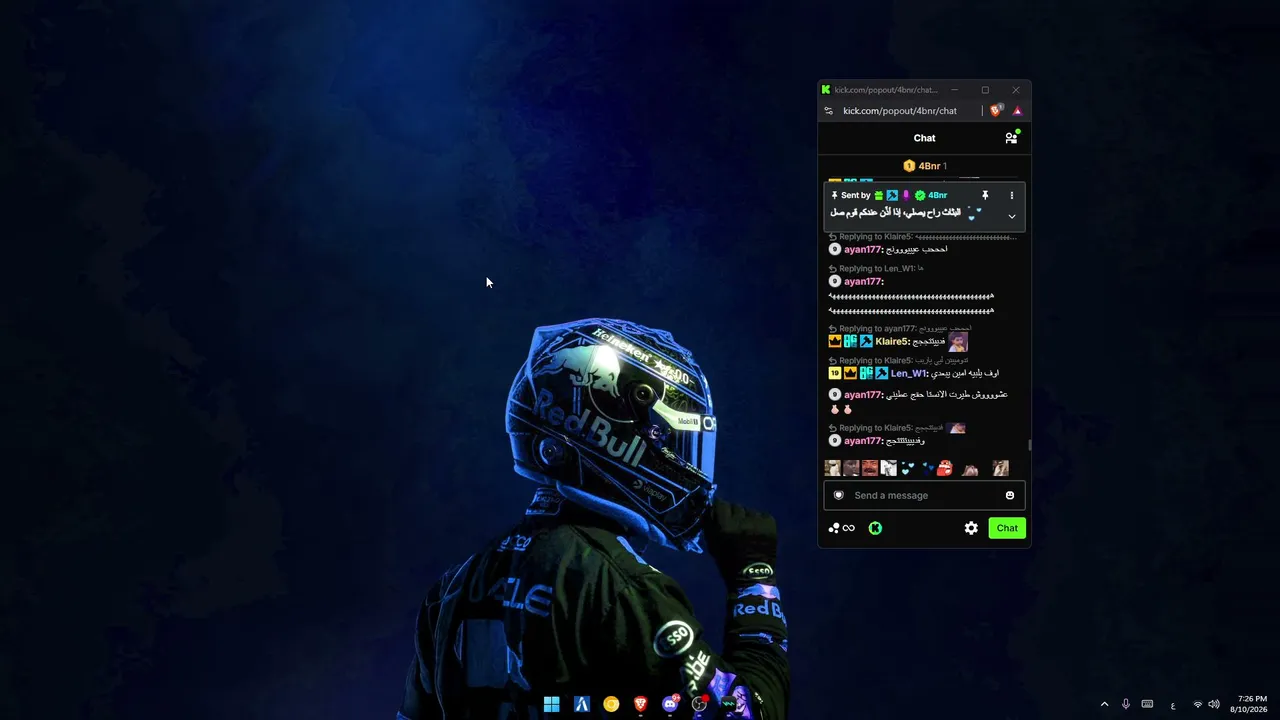The image size is (1280, 720).
Task: Click the 4Bnr leaderboard badge entry
Action: click(924, 166)
